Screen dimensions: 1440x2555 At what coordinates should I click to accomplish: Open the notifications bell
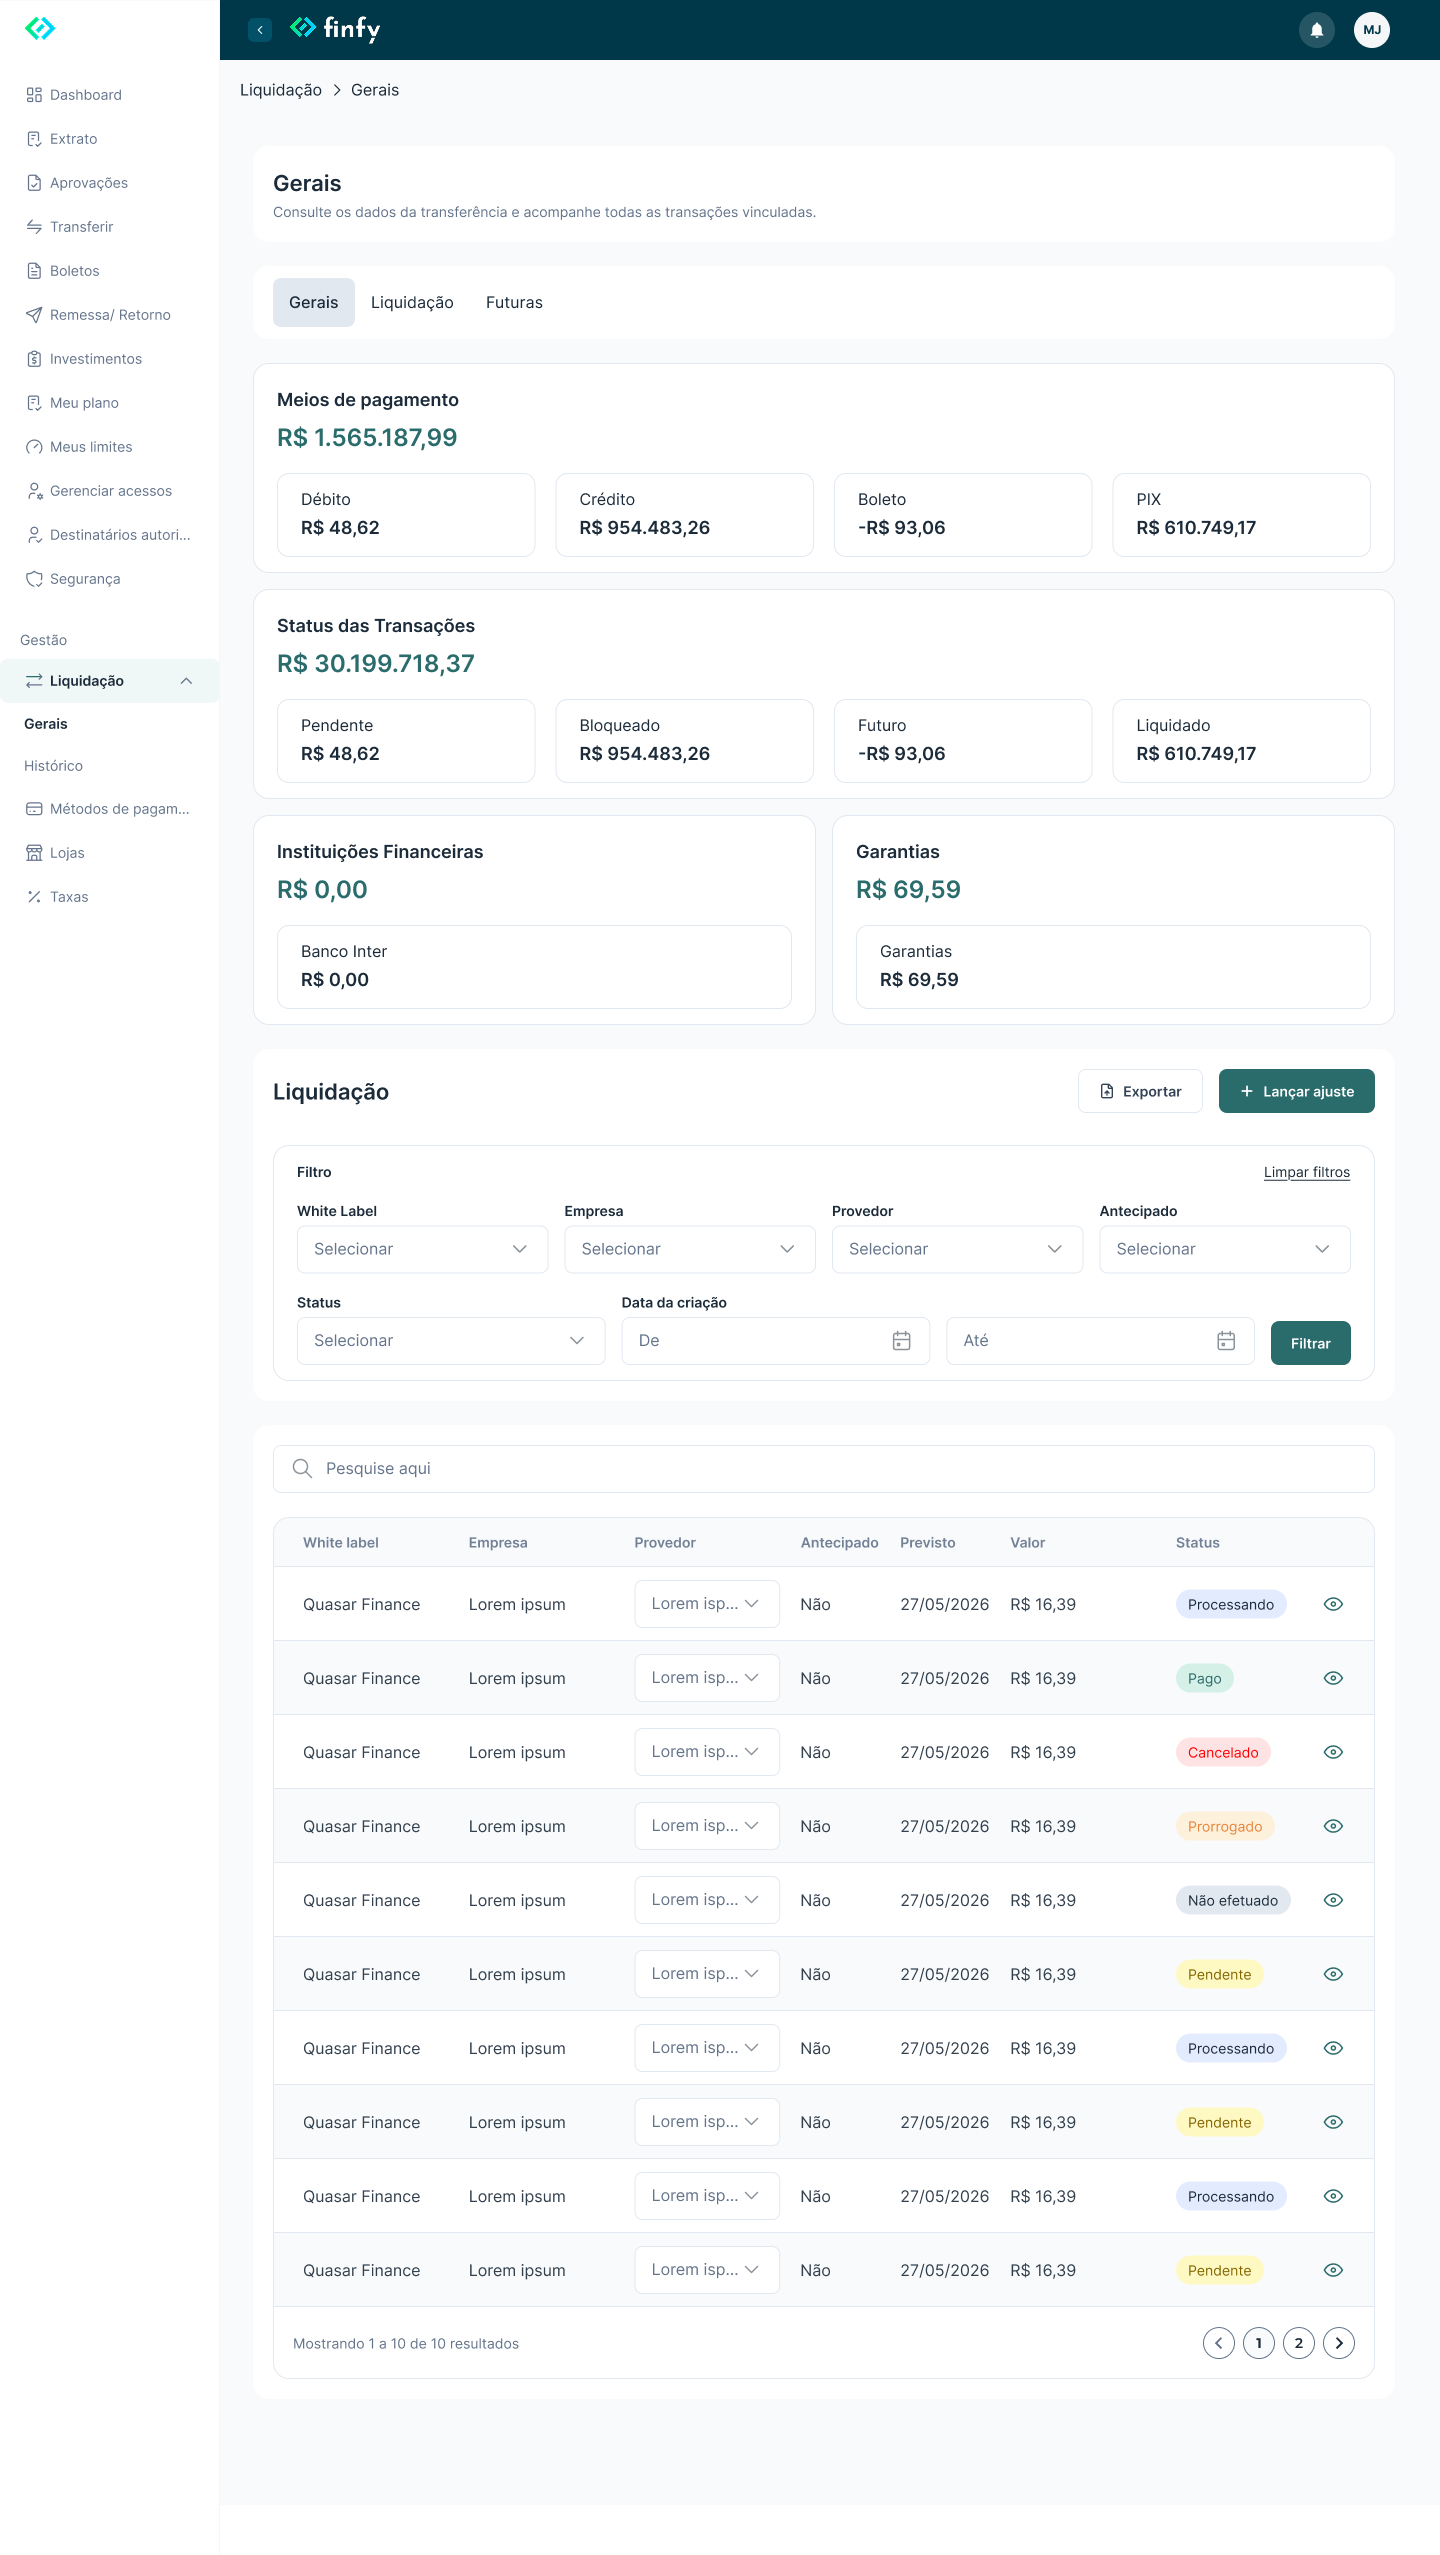tap(1317, 30)
